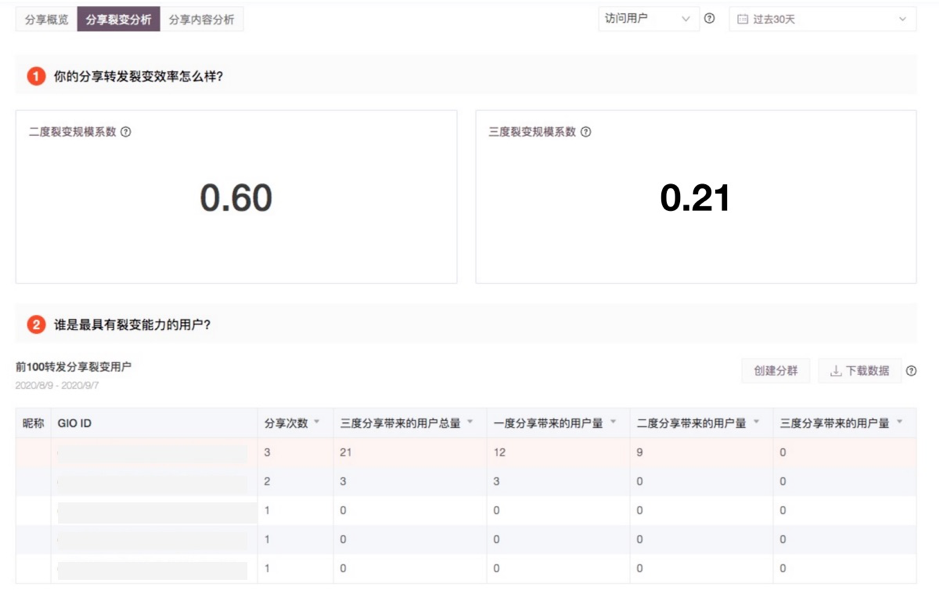
Task: Click the GIO ID column header
Action: click(75, 424)
